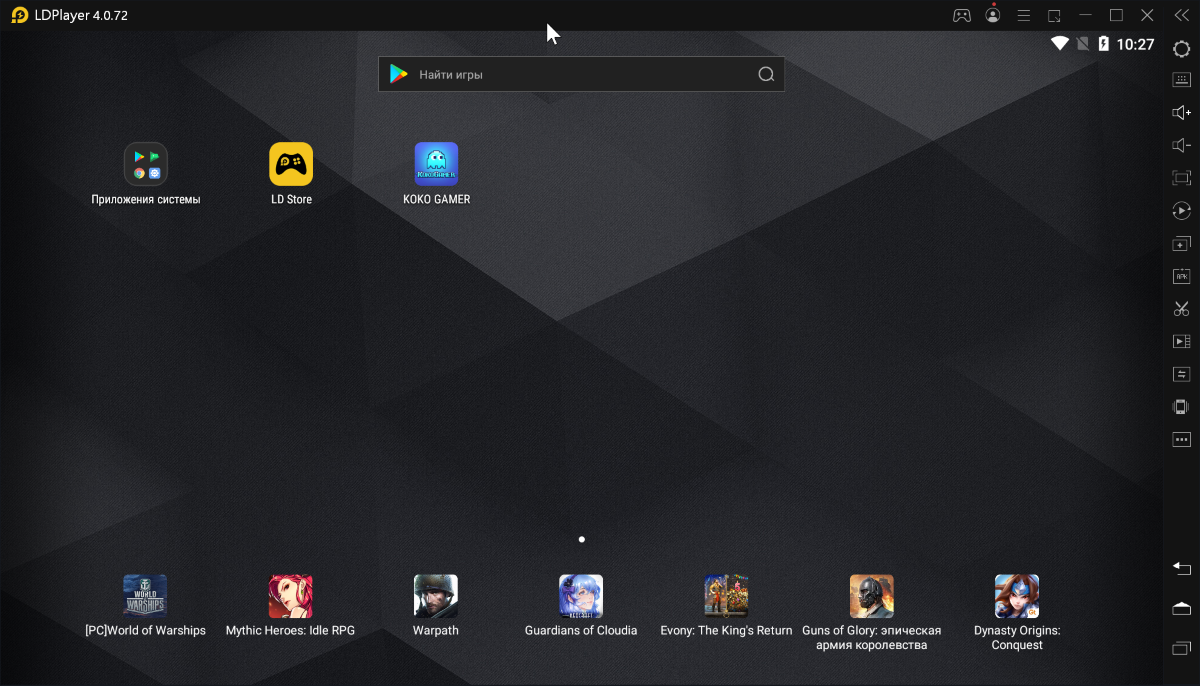Take a screenshot with scissors icon

pos(1181,309)
